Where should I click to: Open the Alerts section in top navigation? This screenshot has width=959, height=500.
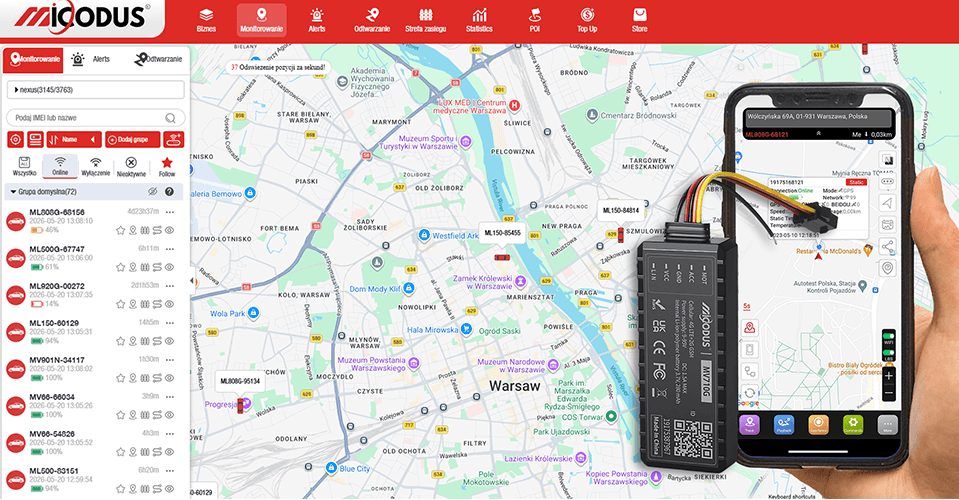(x=317, y=20)
